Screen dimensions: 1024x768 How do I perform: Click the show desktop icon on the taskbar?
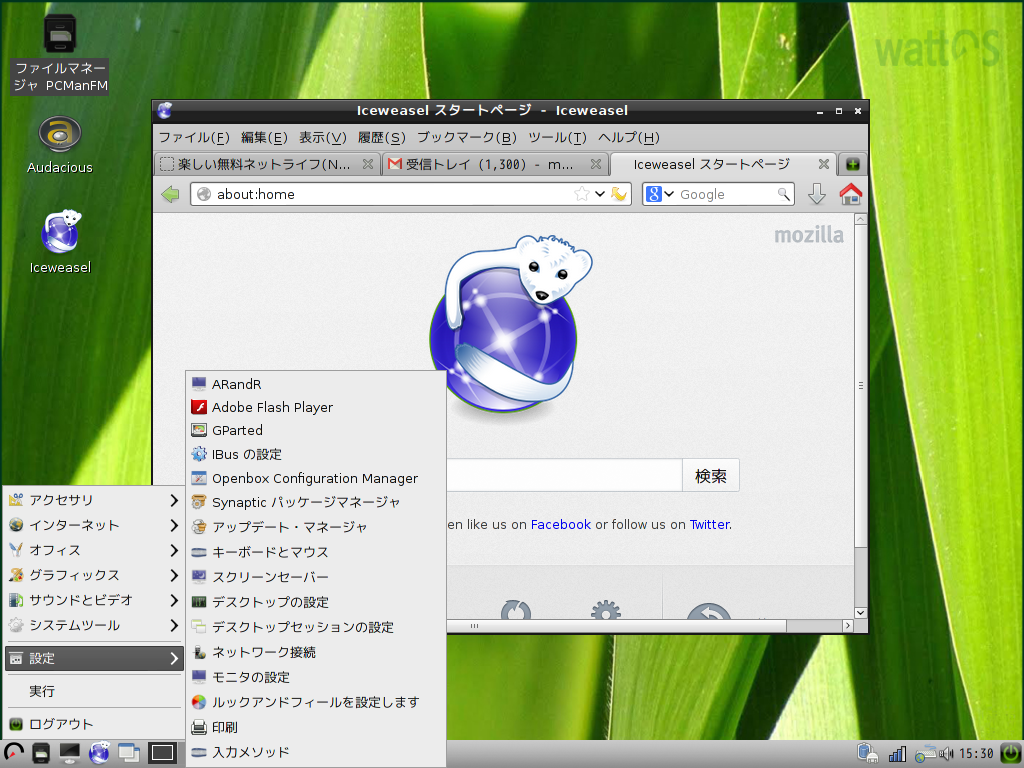point(129,754)
